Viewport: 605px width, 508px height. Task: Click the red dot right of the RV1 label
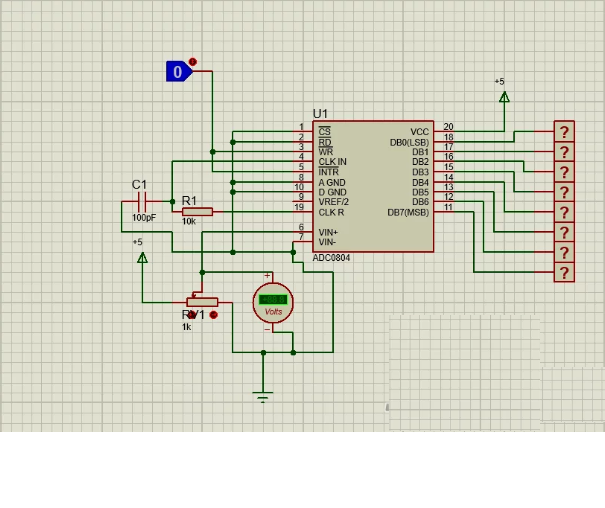(x=213, y=315)
